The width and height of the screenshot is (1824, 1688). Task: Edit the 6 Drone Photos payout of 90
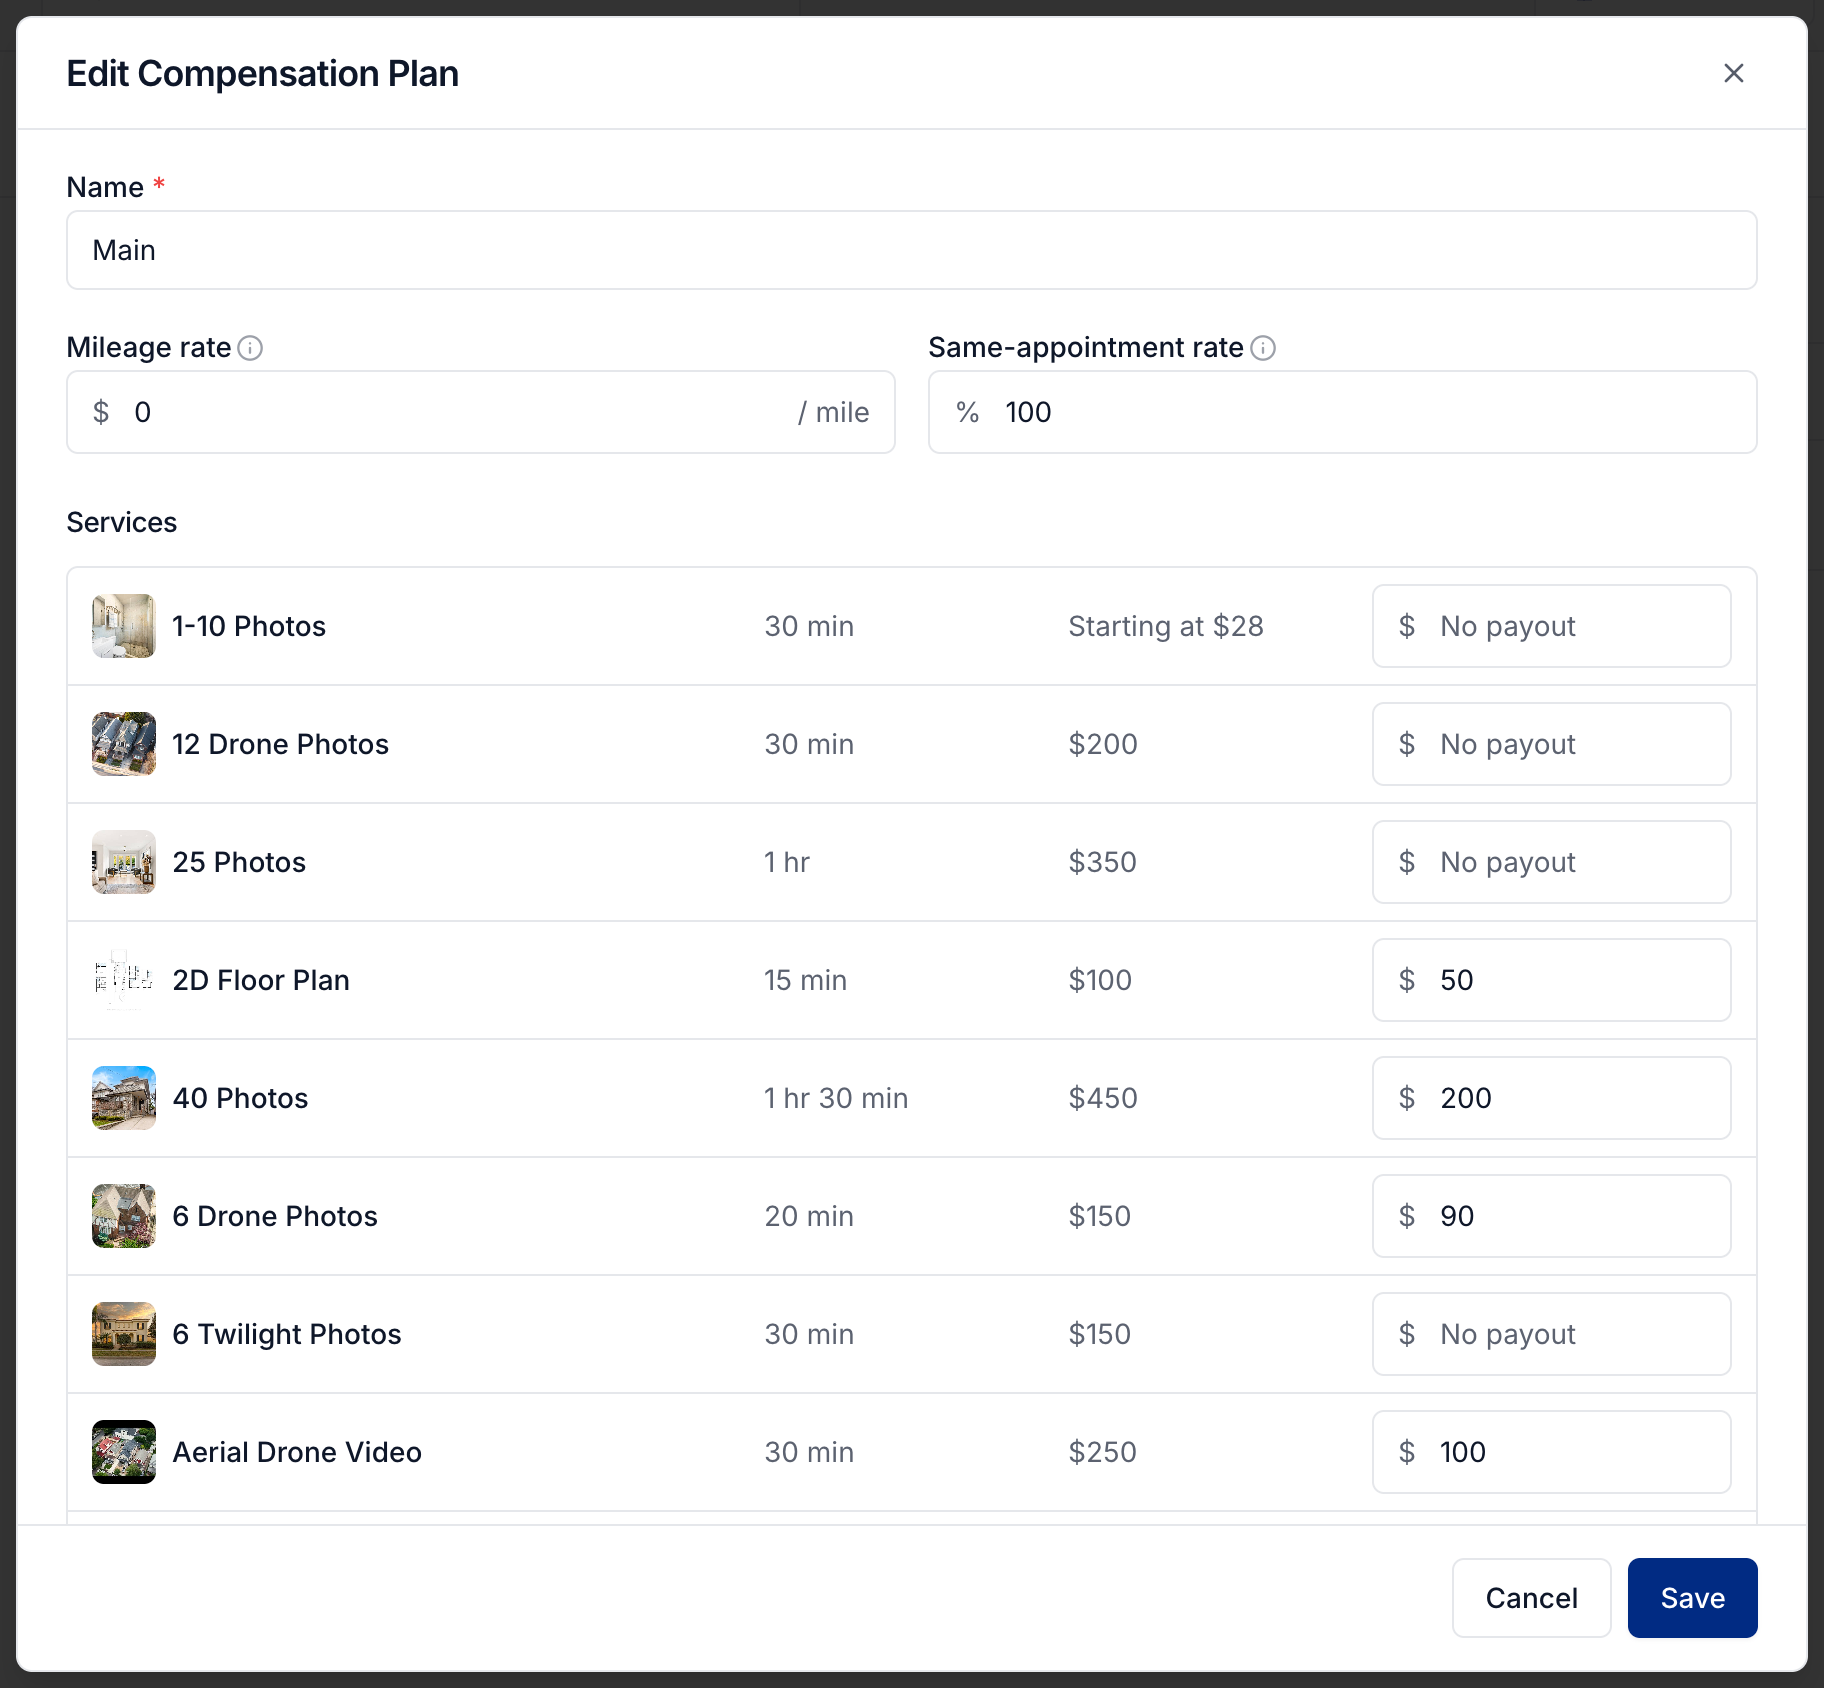(1552, 1216)
